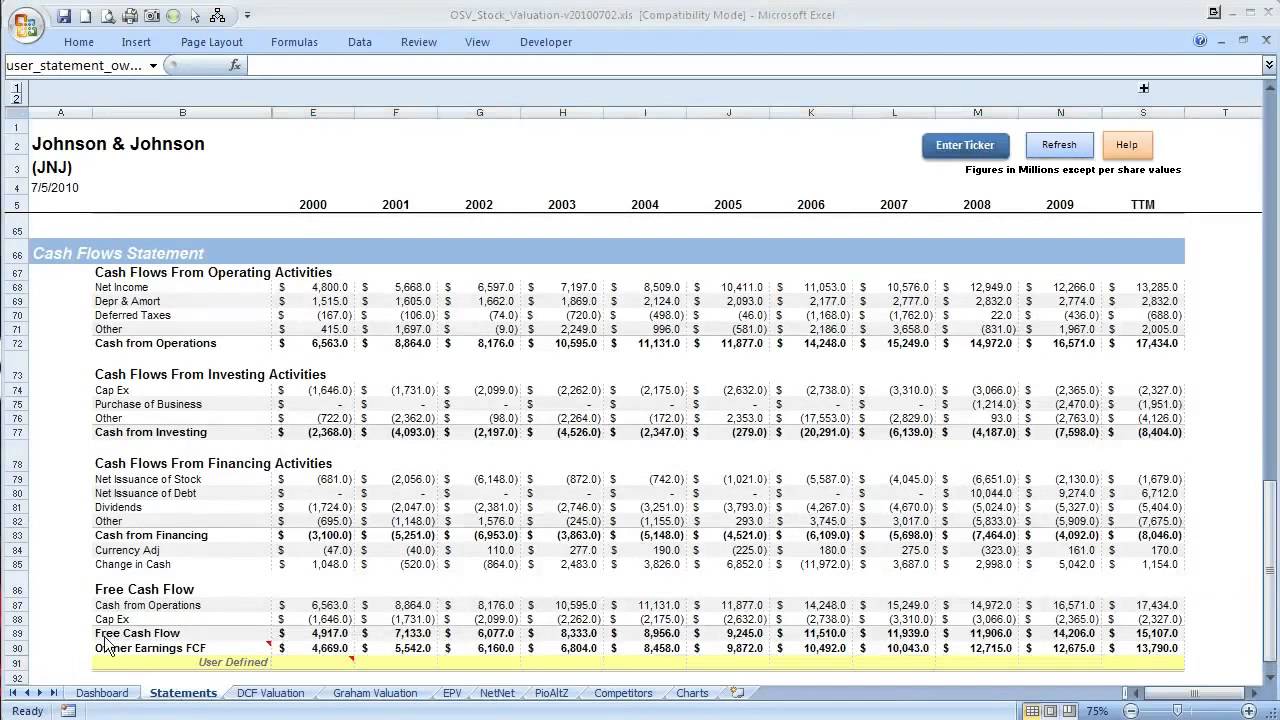Click the formula bar input area
Screen dimensions: 1280x720
(755, 65)
